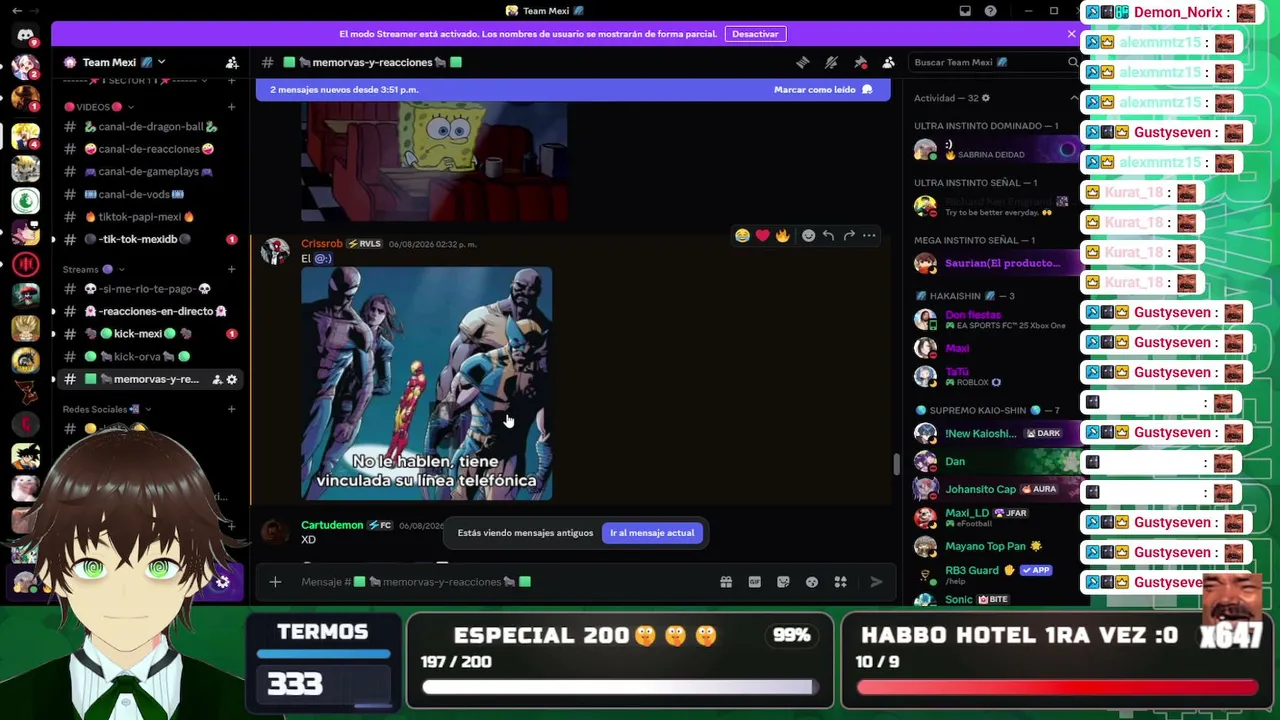Add channel to Redes Sociales category
The height and width of the screenshot is (720, 1280).
(x=232, y=409)
